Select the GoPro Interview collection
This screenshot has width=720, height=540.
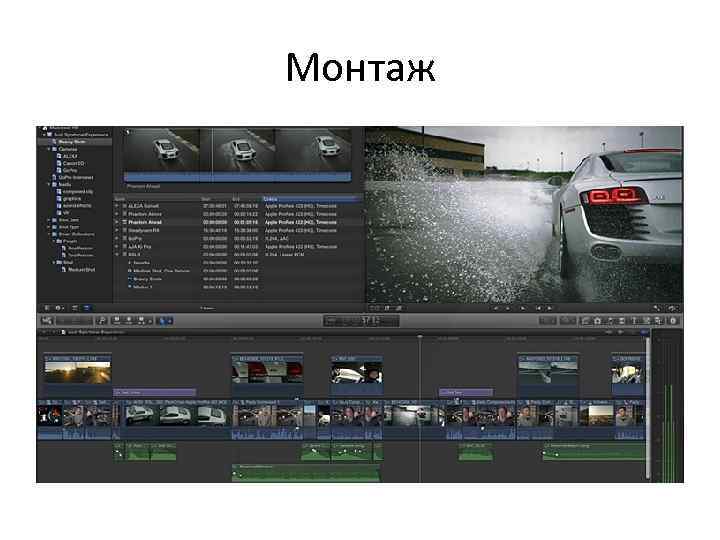(73, 177)
